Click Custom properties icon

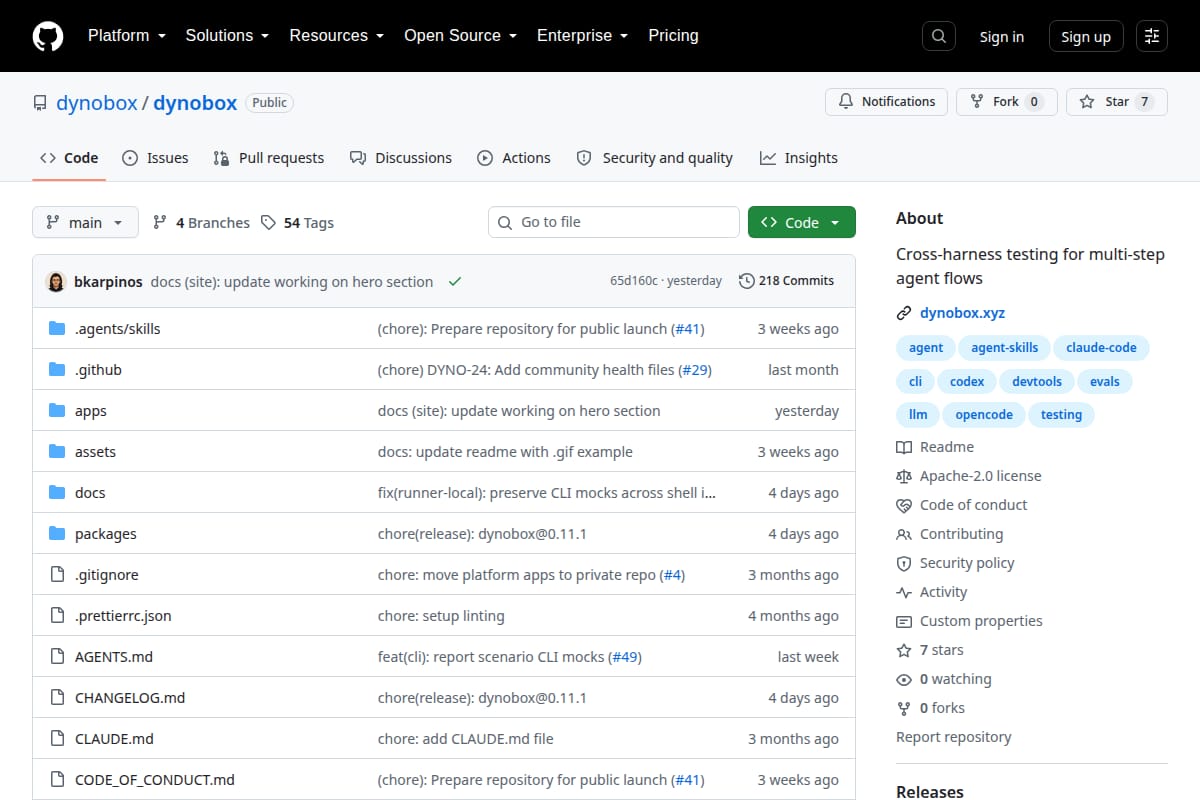(x=904, y=621)
